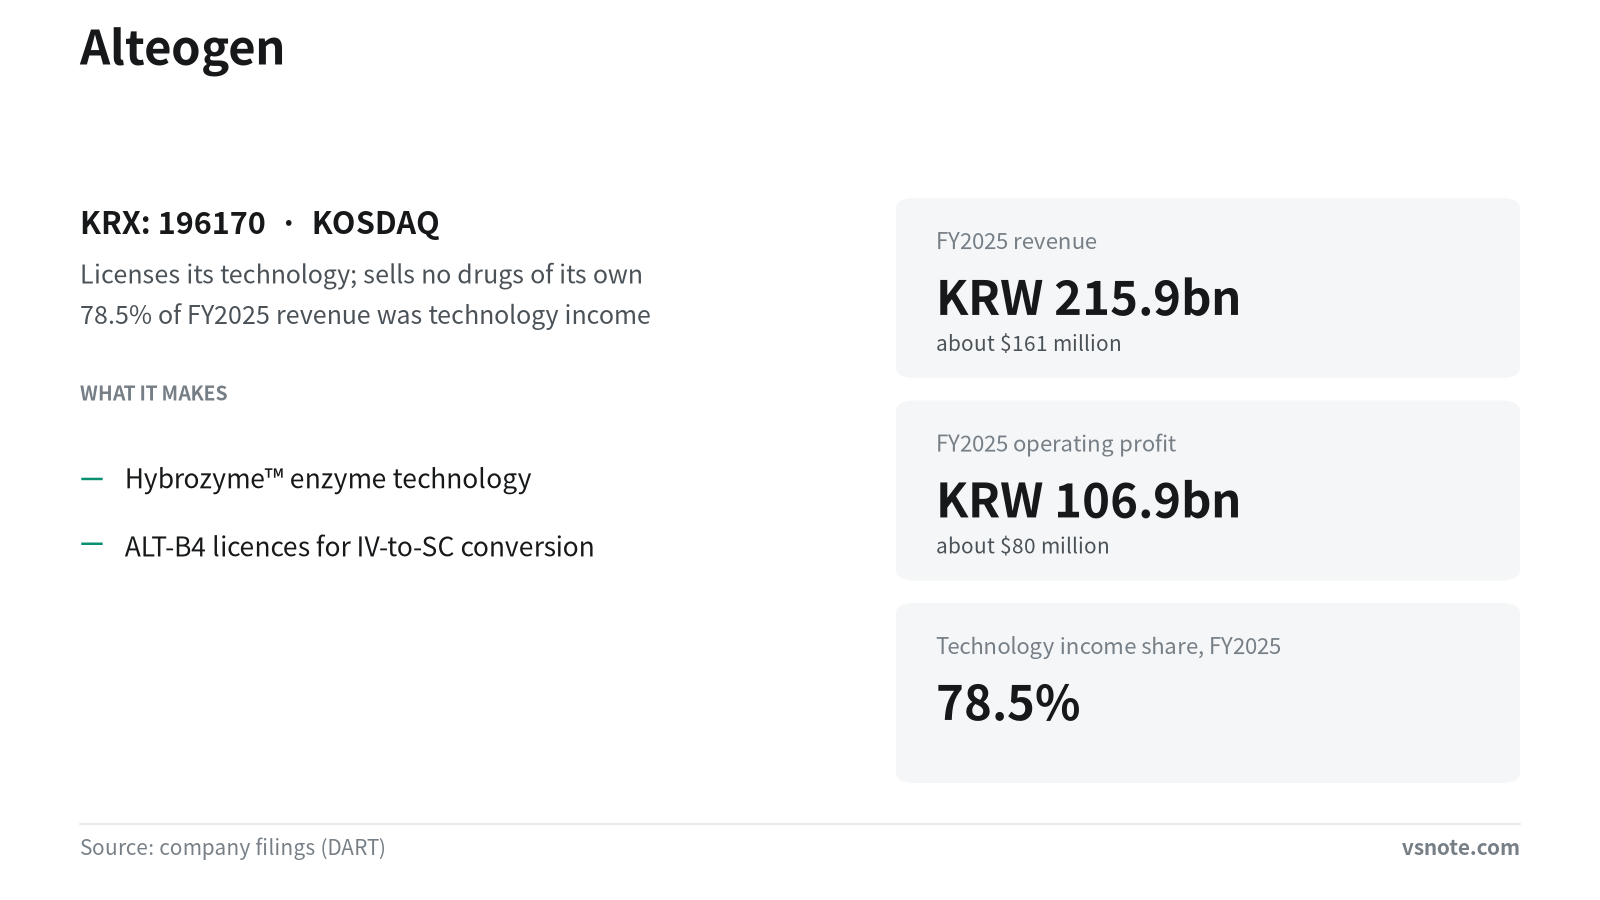Image resolution: width=1600 pixels, height=900 pixels.
Task: Select the KRX: 196170 ticker text
Action: click(173, 222)
